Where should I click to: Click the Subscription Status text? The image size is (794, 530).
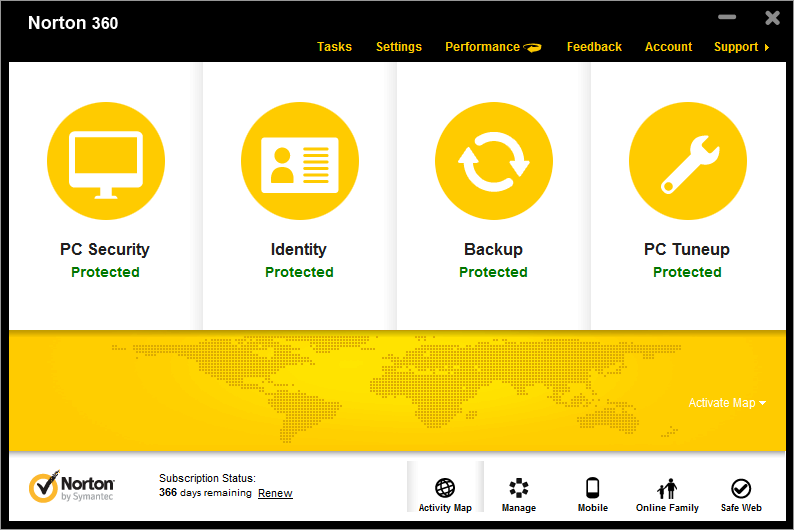(x=207, y=478)
